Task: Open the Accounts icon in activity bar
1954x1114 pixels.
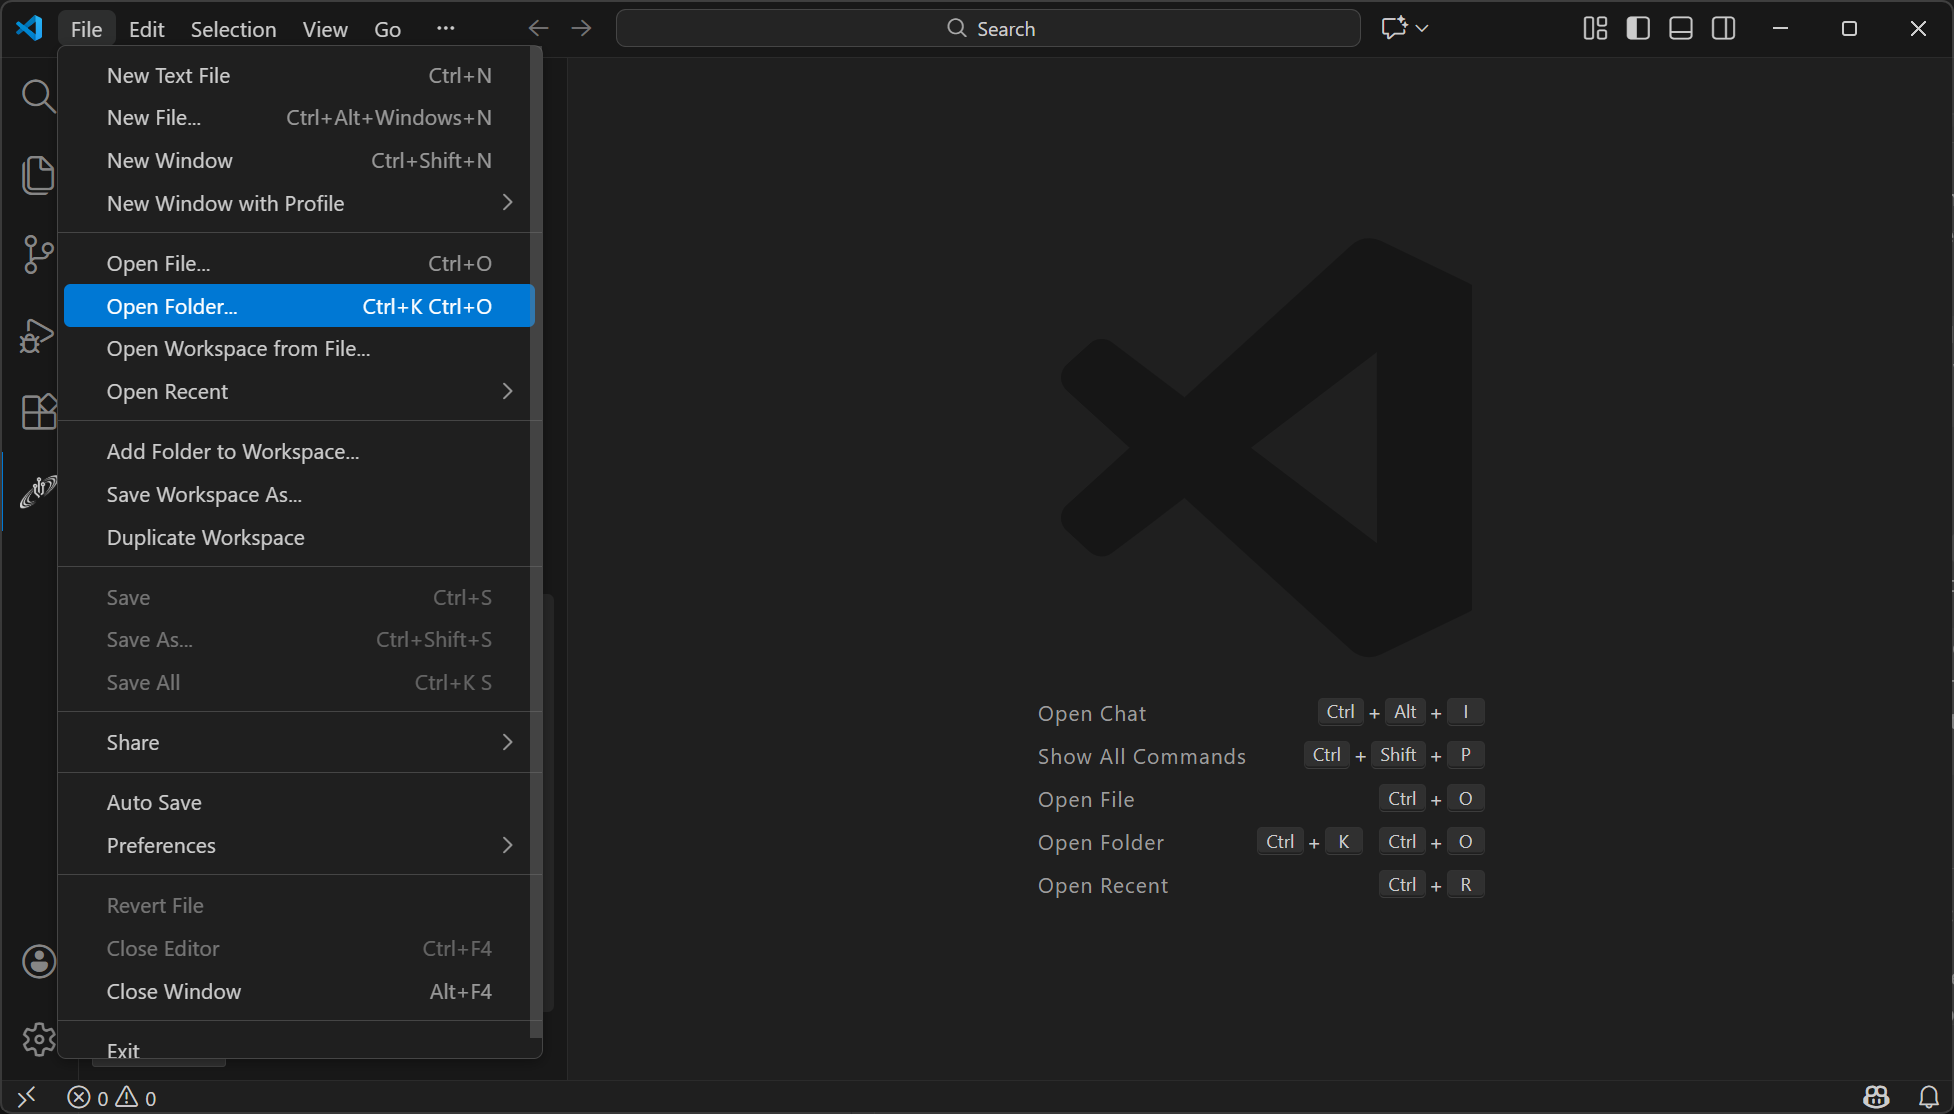Action: (39, 962)
